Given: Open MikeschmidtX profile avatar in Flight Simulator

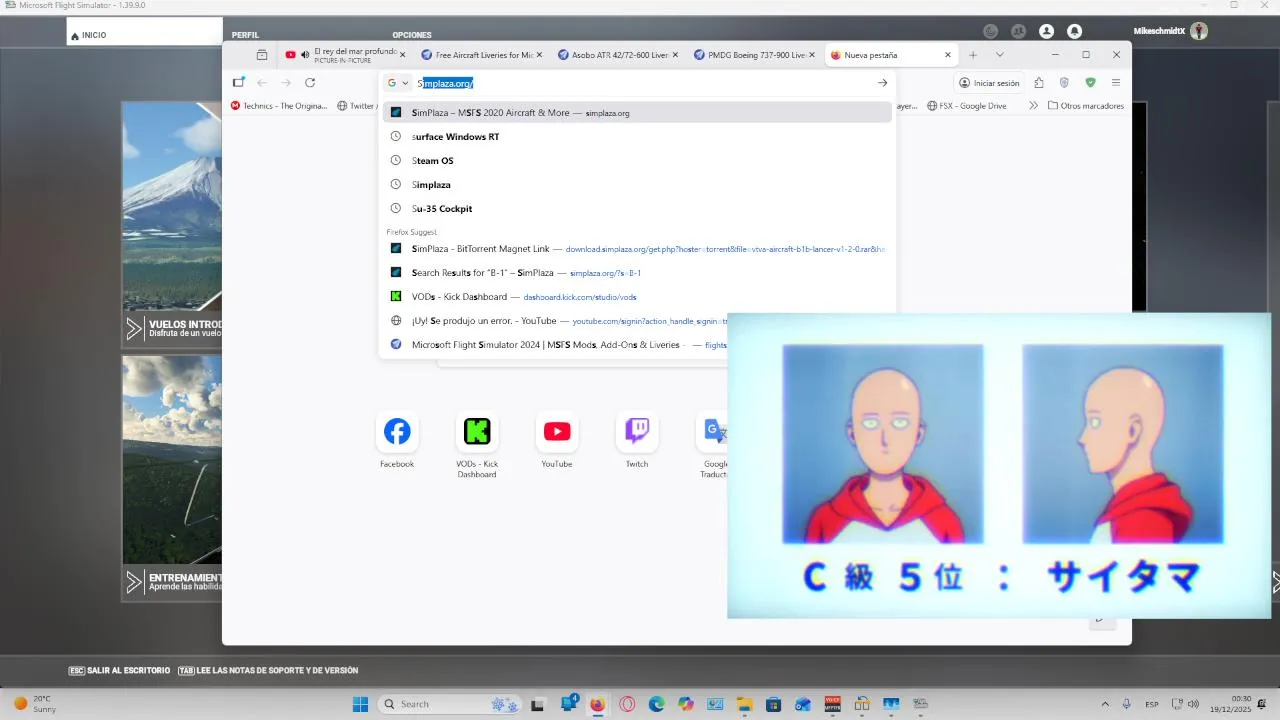Looking at the screenshot, I should click(1199, 31).
